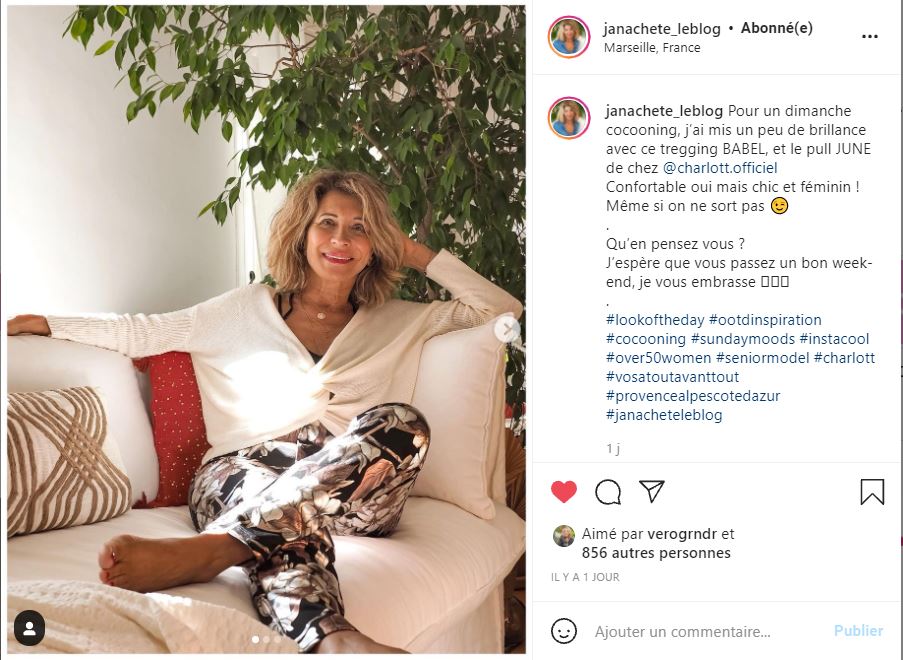Unlike the post with the red heart
Screen dimensions: 903x660
tap(564, 492)
